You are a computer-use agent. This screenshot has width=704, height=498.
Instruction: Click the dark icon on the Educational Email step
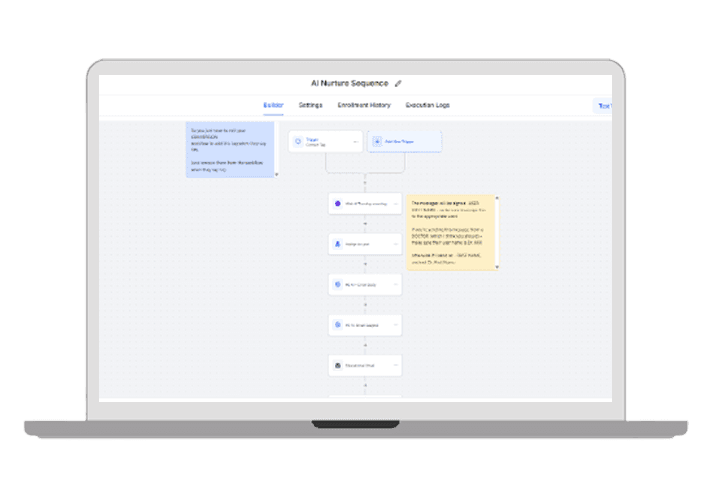(338, 366)
